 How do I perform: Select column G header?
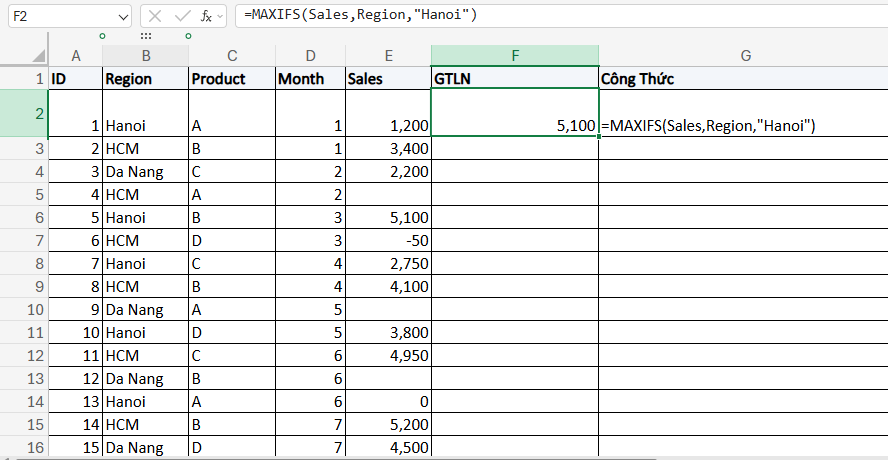coord(744,56)
